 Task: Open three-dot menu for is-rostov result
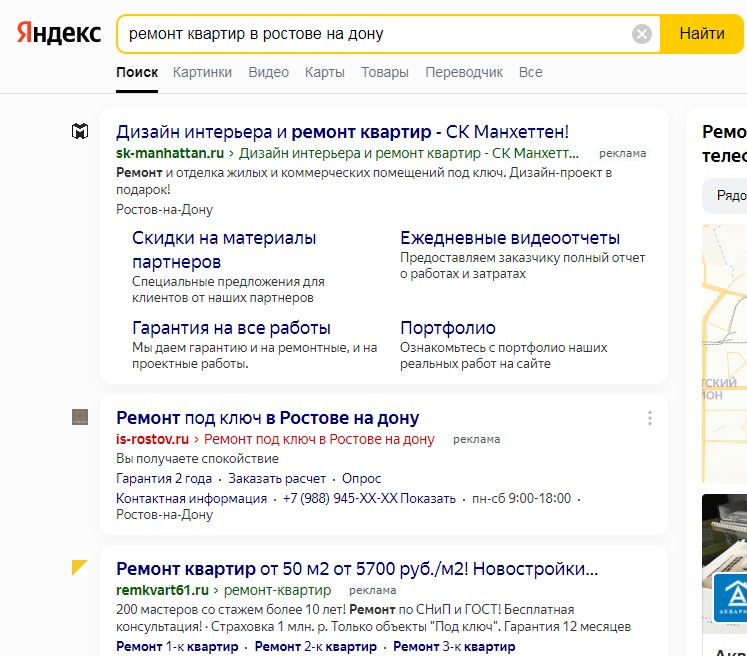(649, 418)
